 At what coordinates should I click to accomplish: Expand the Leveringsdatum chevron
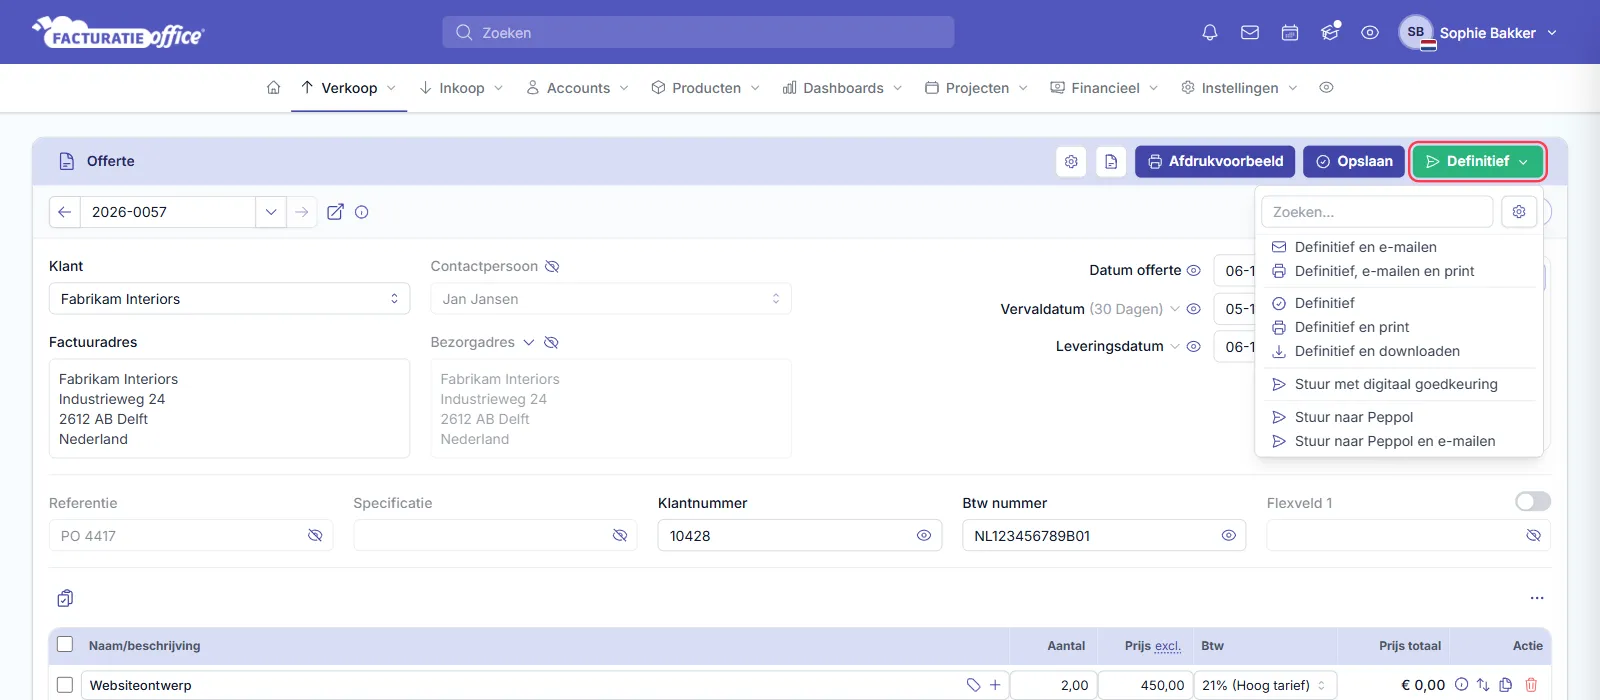pyautogui.click(x=1175, y=346)
